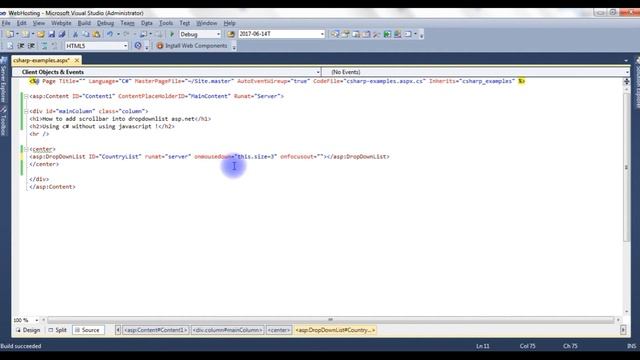Click the Toolbox toolbar icon
This screenshot has width=640, height=360.
(367, 34)
